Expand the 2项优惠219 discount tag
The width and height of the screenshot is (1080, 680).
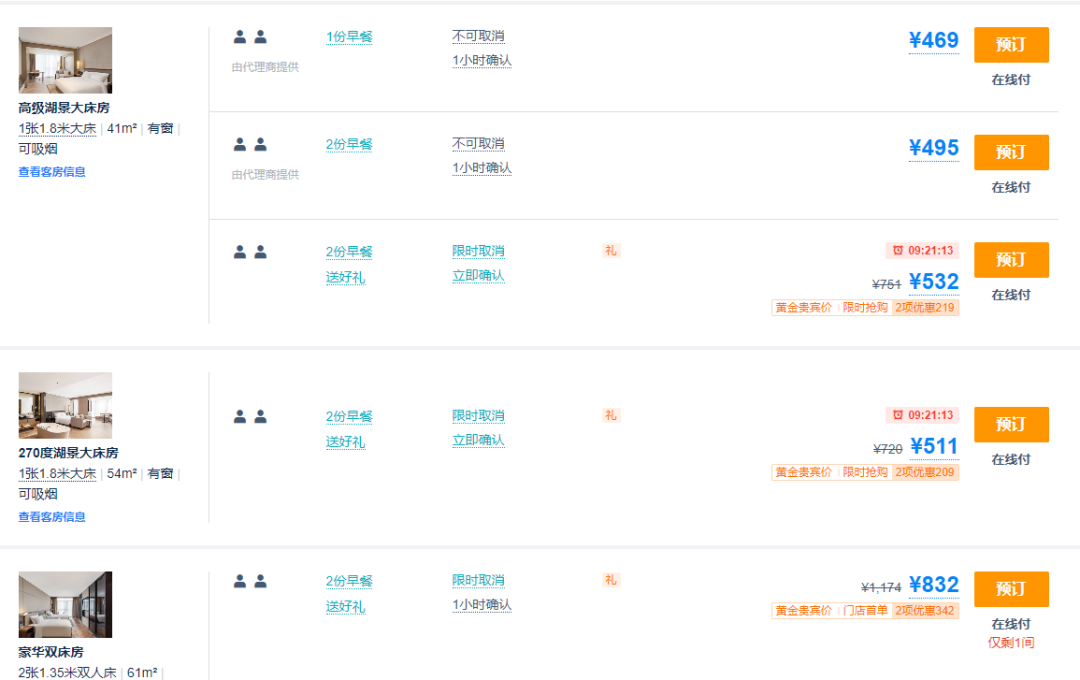pyautogui.click(x=925, y=308)
